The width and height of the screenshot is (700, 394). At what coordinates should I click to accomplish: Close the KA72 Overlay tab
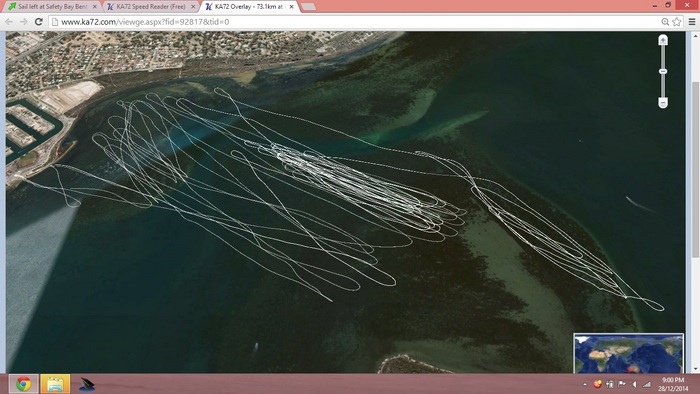292,7
